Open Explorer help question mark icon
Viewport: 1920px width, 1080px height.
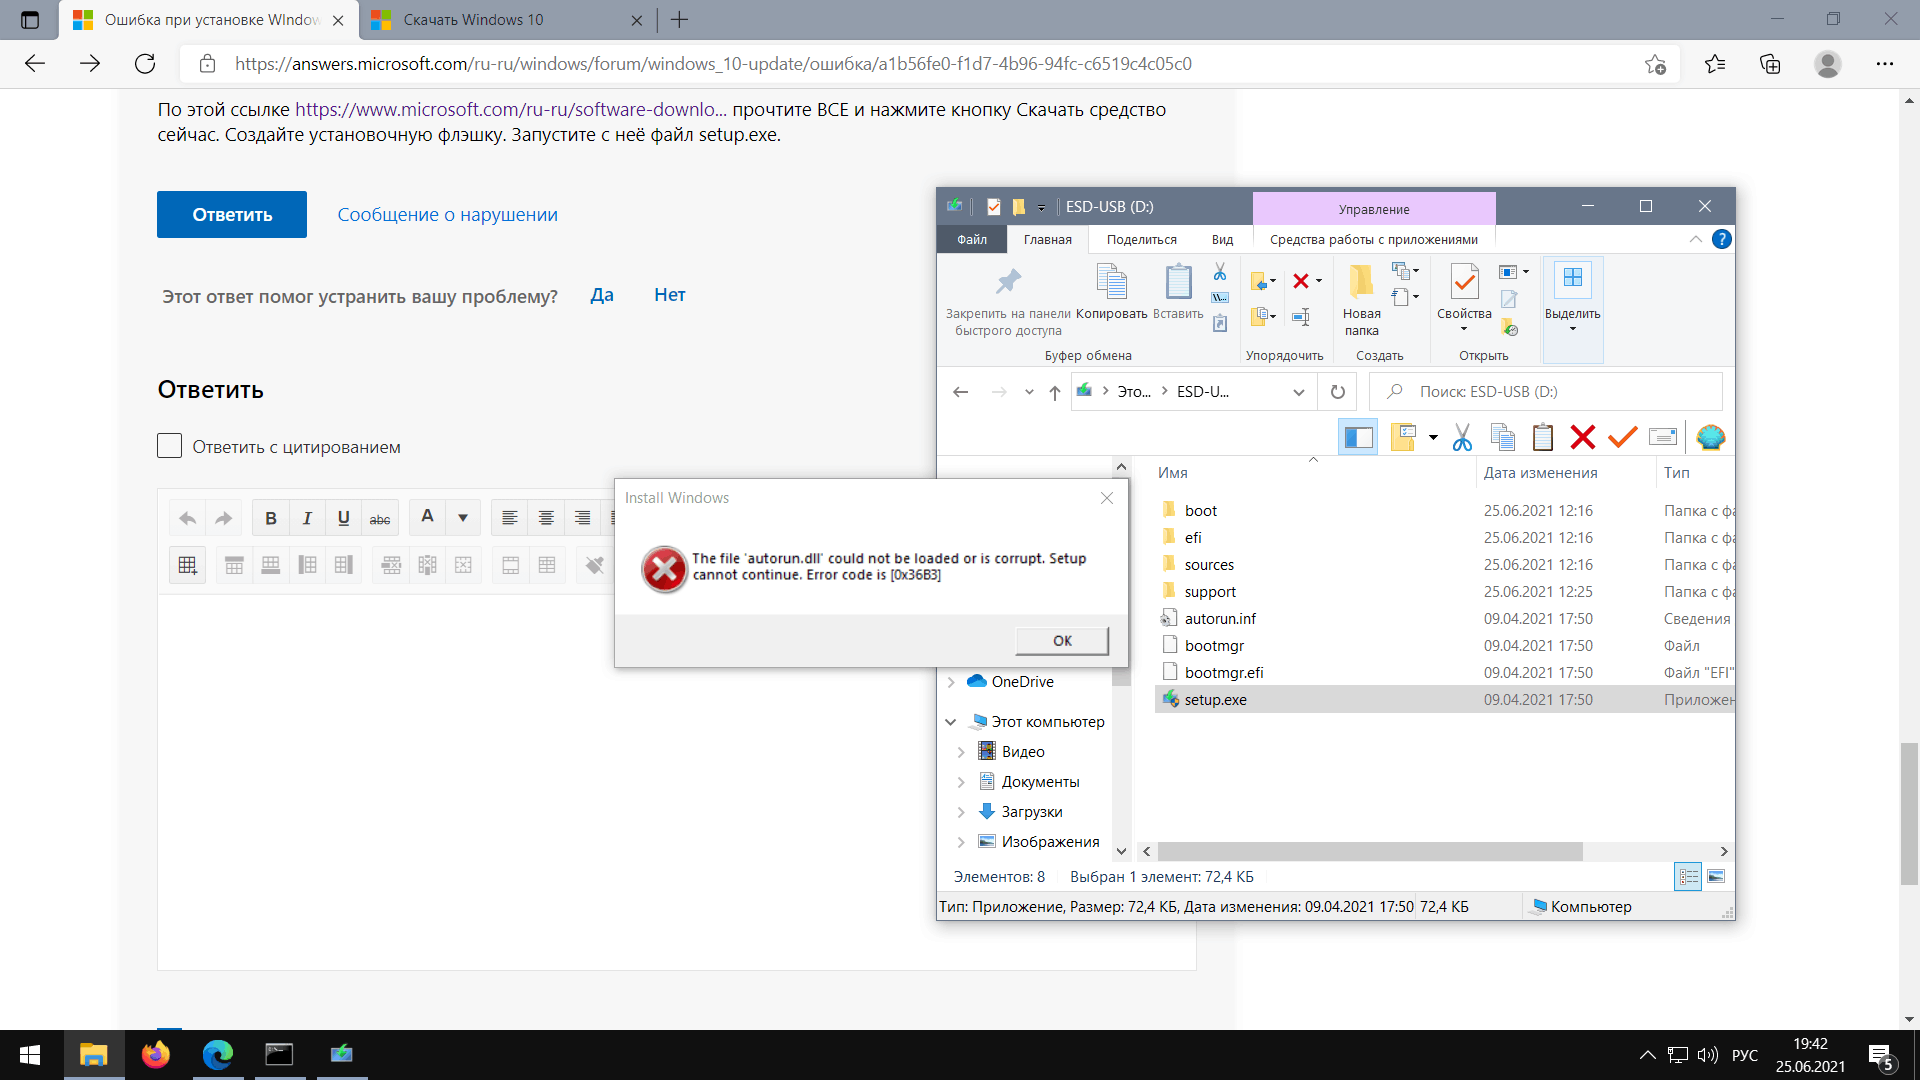click(x=1721, y=239)
